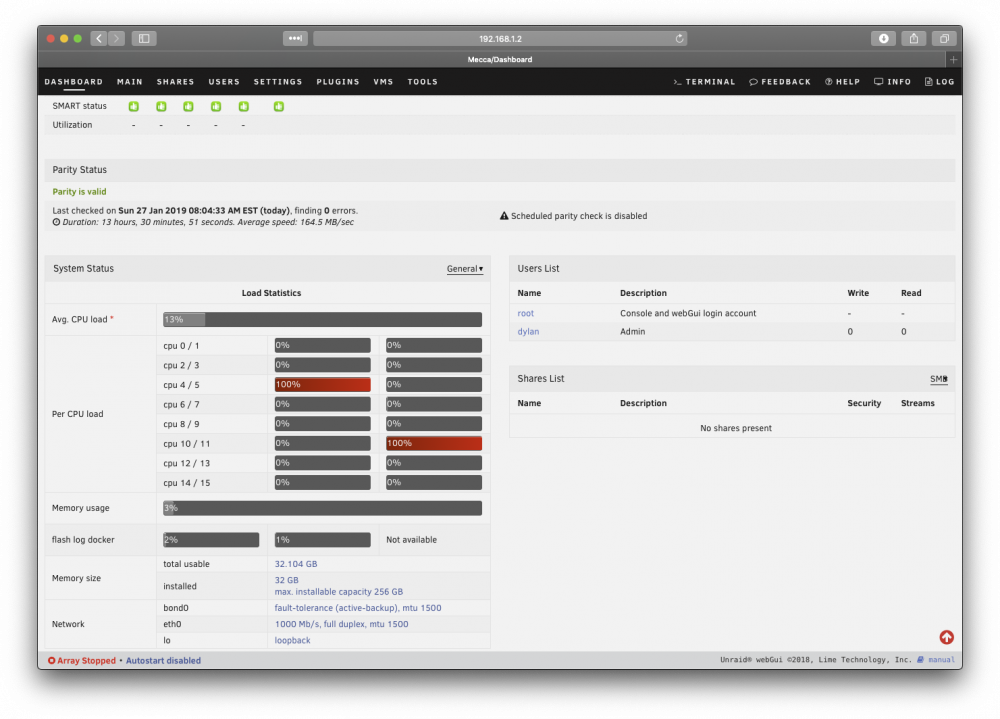This screenshot has width=1000, height=719.
Task: Click max installable capacity 256 GB link
Action: (x=339, y=591)
